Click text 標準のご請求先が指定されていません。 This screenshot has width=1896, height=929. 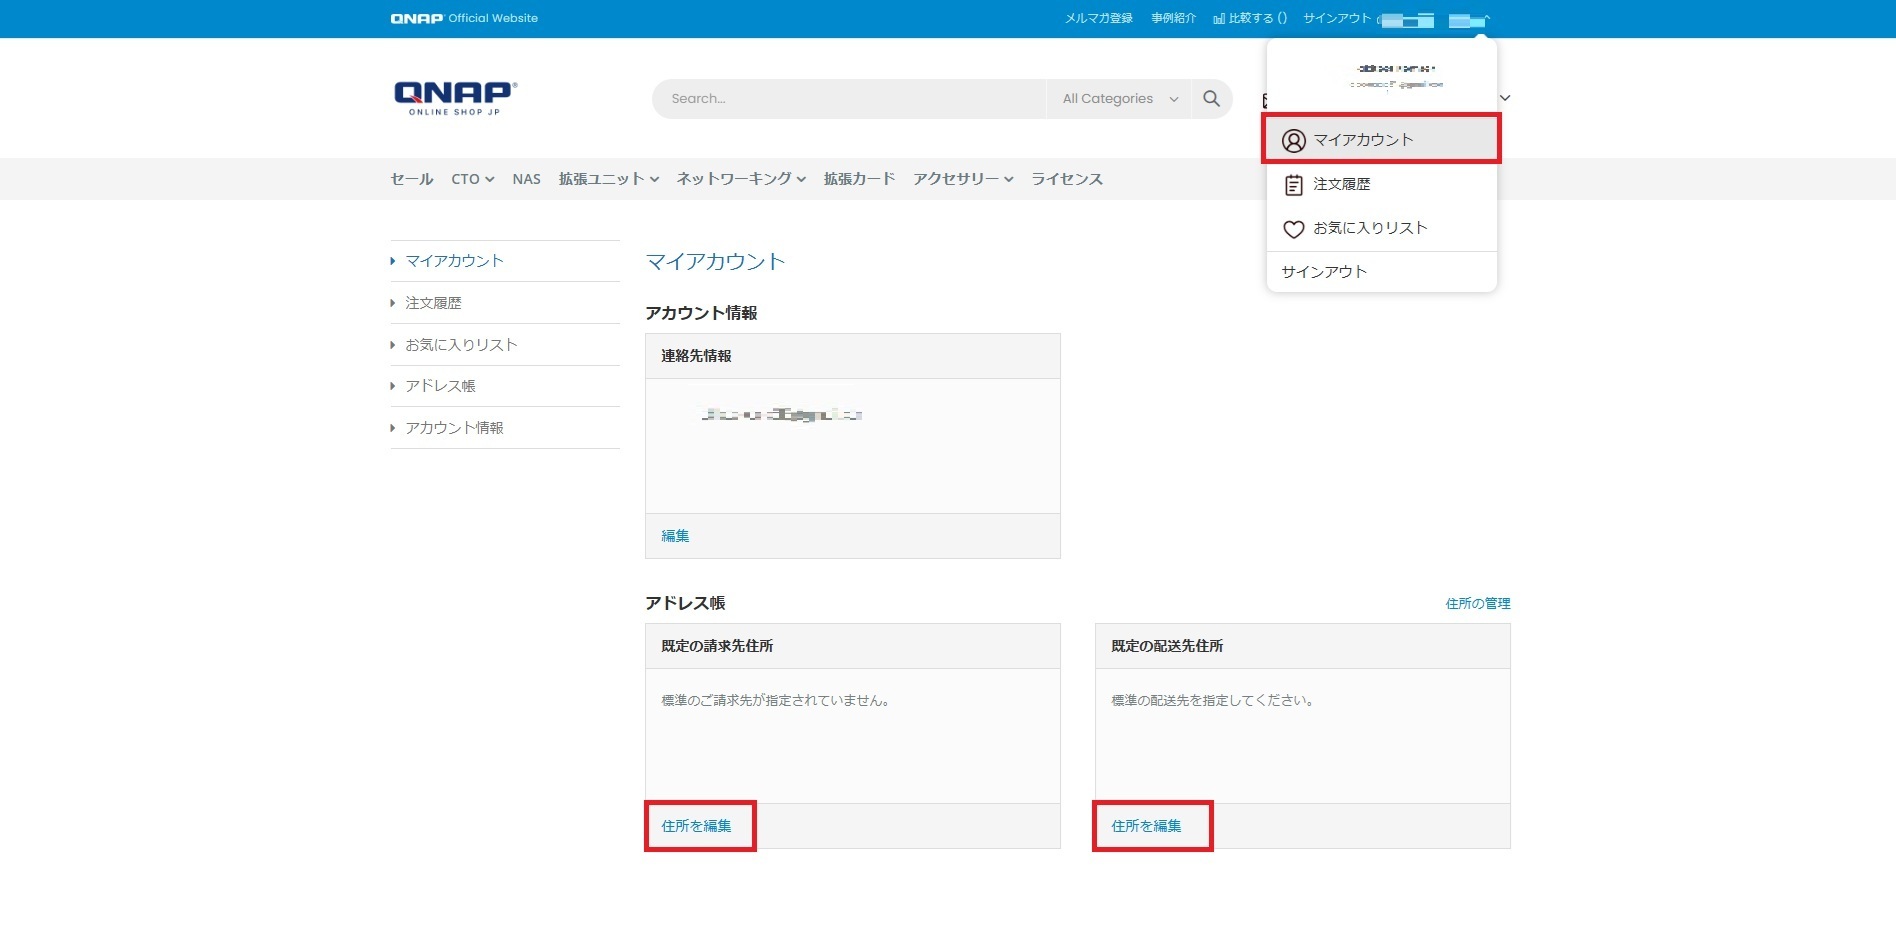coord(776,700)
